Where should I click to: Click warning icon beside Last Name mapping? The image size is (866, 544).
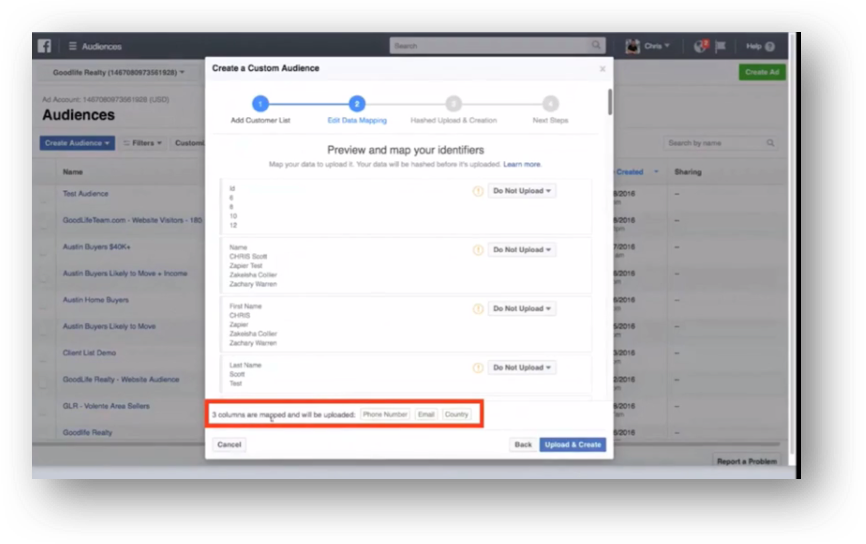coord(478,368)
